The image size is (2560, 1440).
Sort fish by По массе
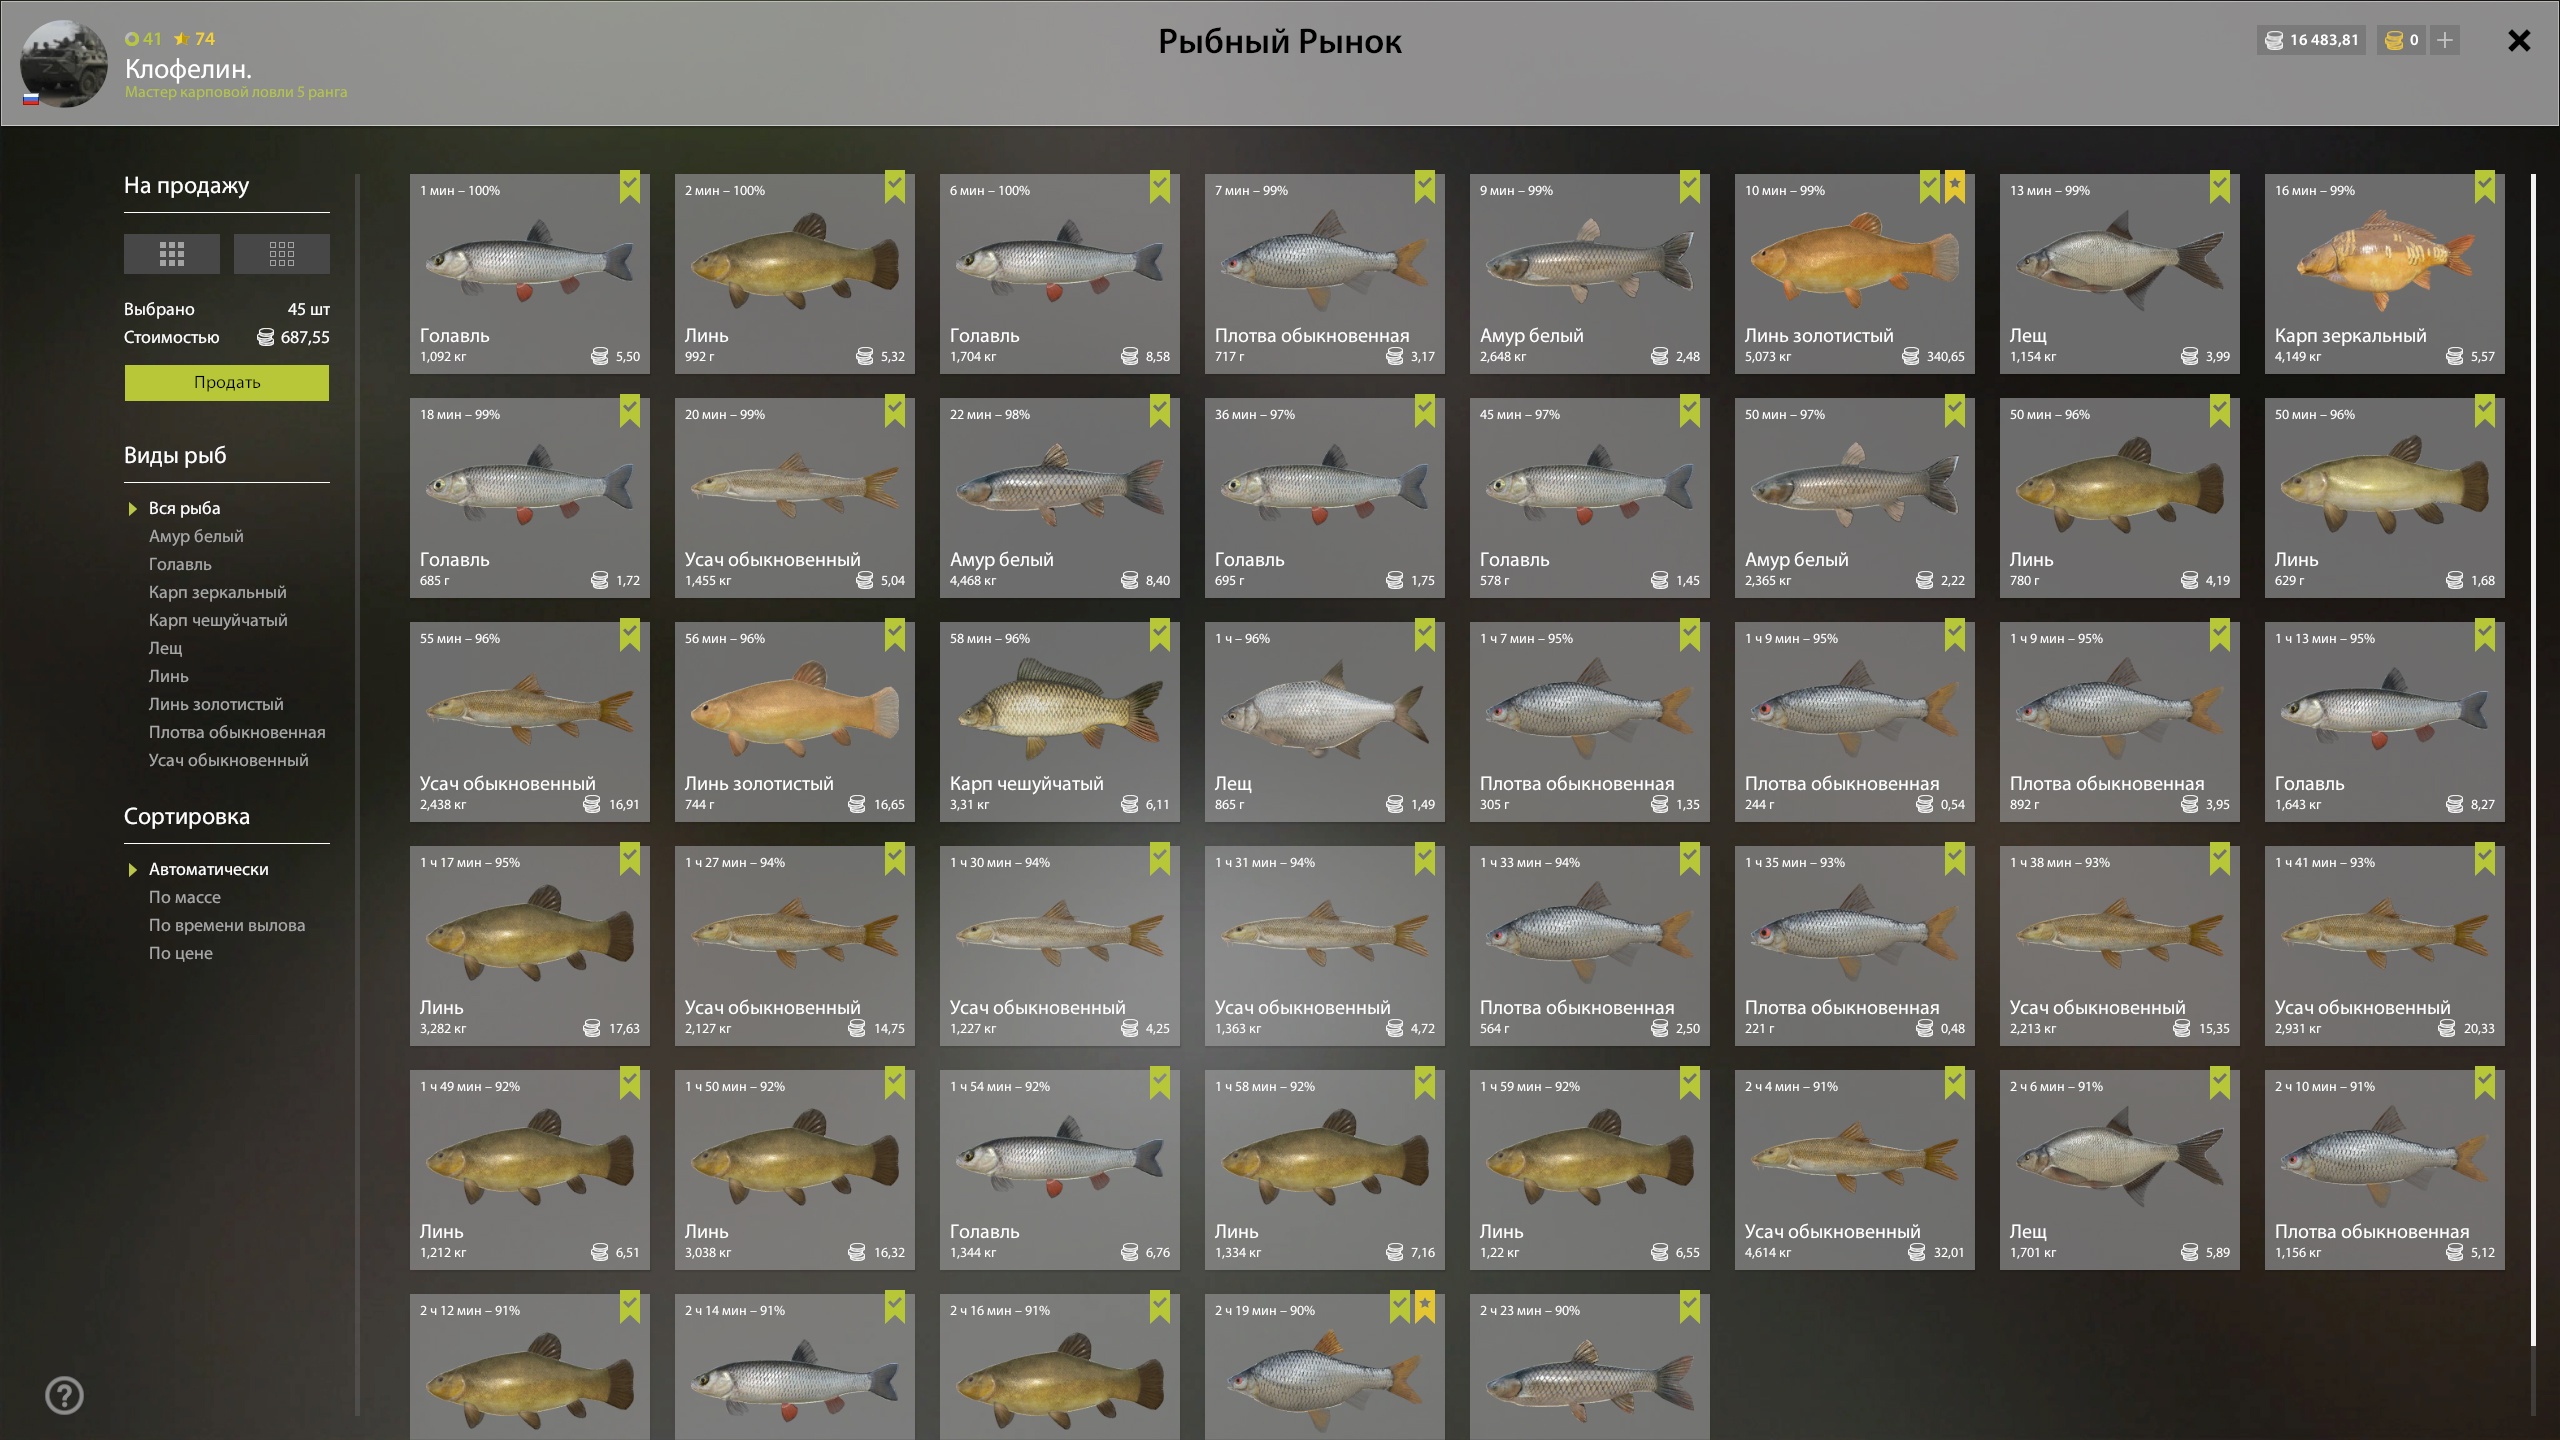coord(185,897)
